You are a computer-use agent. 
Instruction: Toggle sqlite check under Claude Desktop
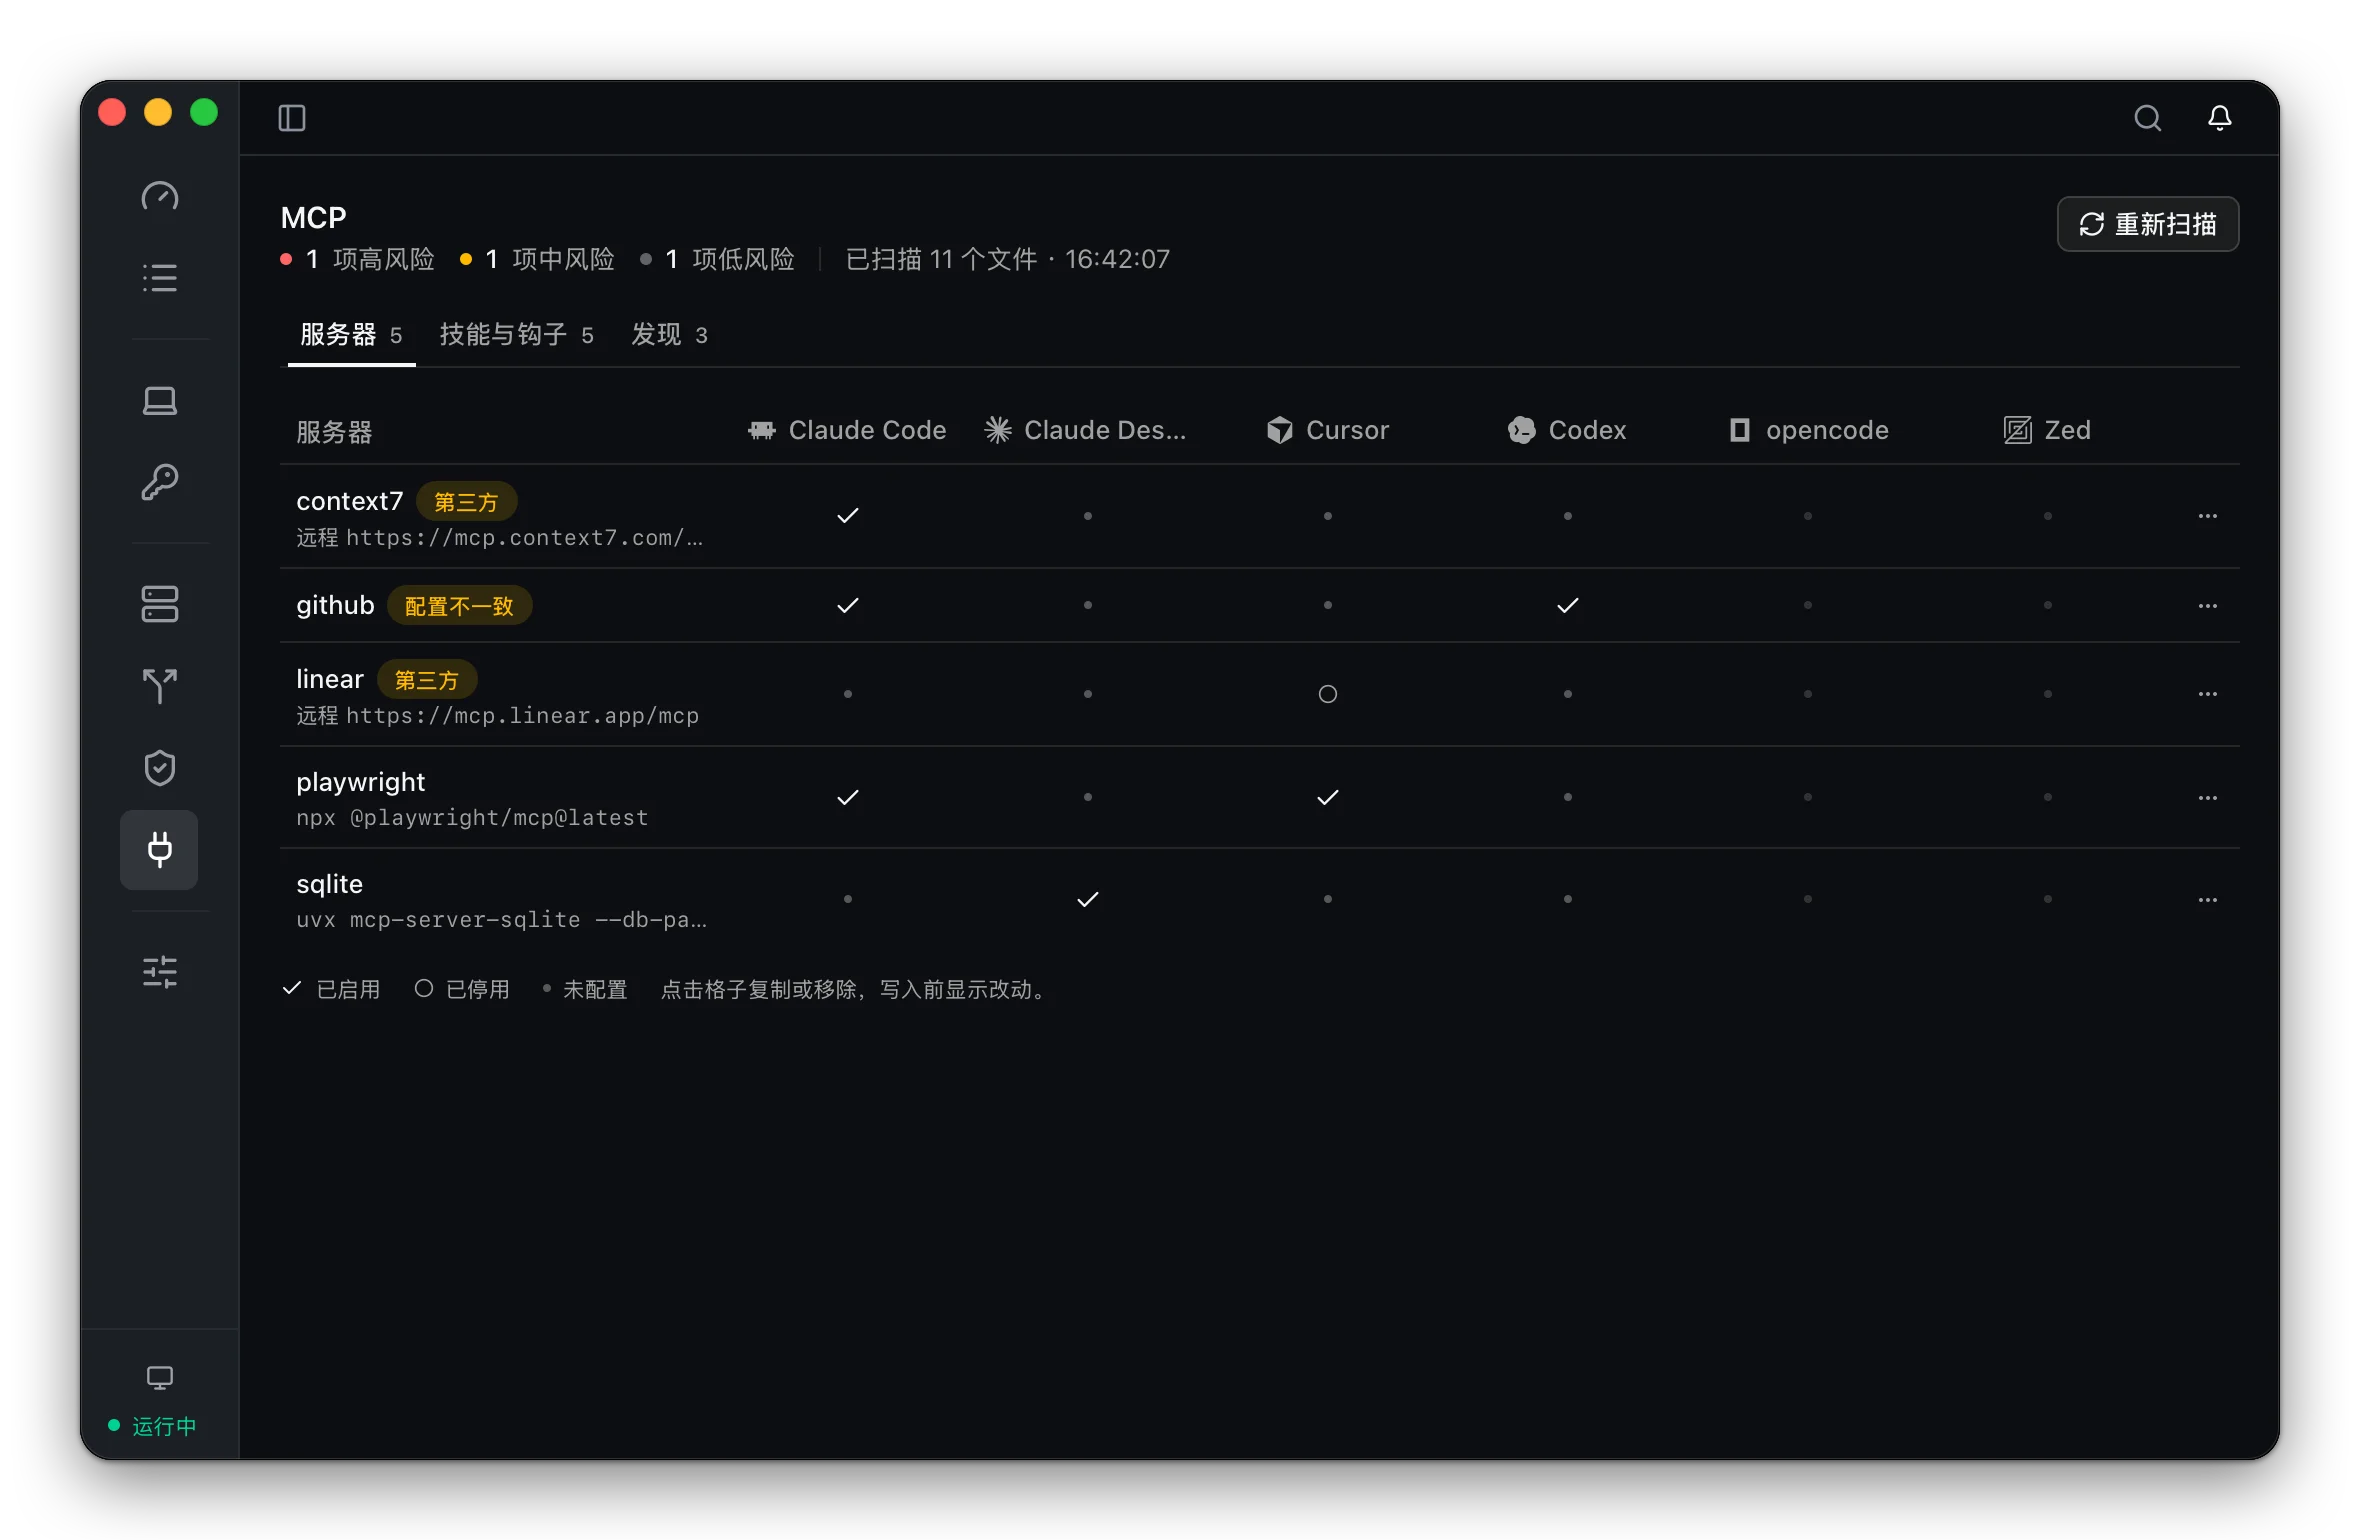coord(1088,899)
